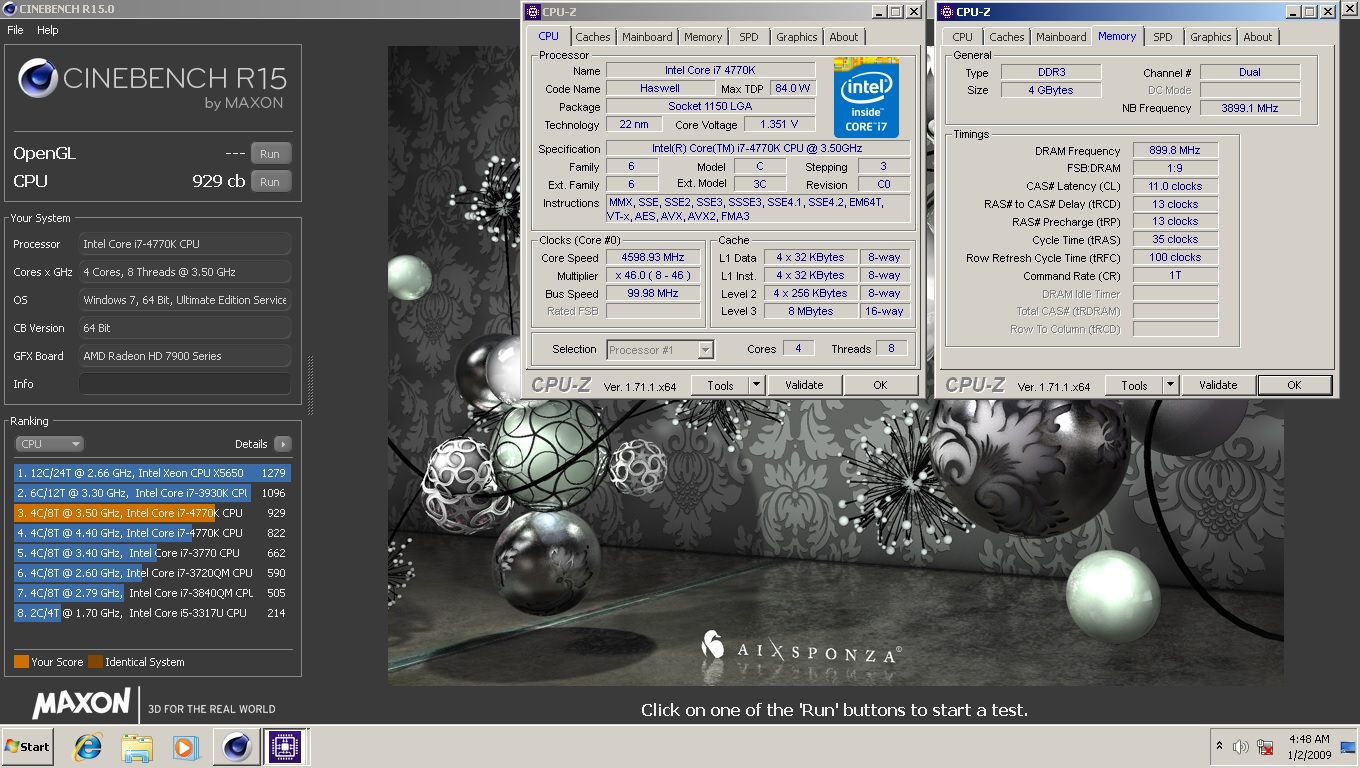
Task: Open ranking Details arrow button
Action: (x=282, y=444)
